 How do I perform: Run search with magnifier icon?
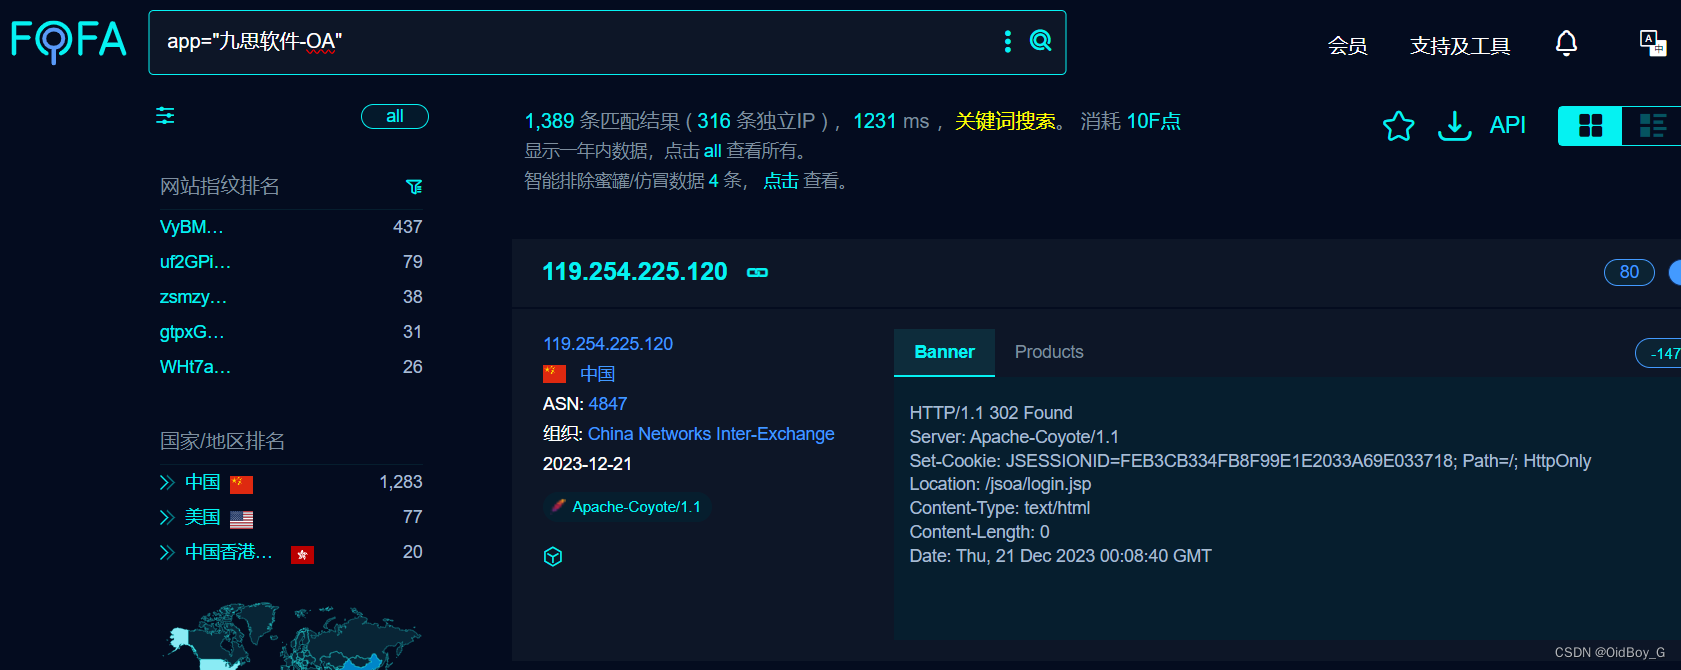[x=1041, y=41]
